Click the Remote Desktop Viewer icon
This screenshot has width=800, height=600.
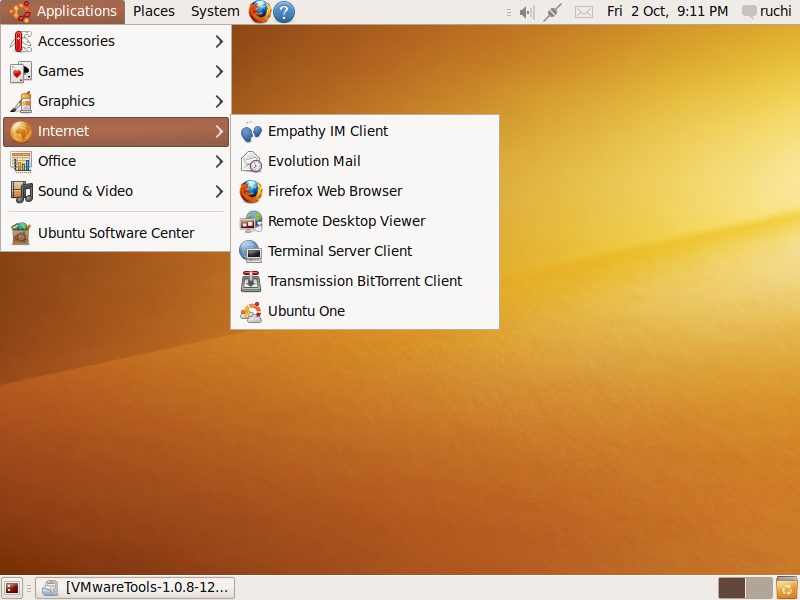251,222
